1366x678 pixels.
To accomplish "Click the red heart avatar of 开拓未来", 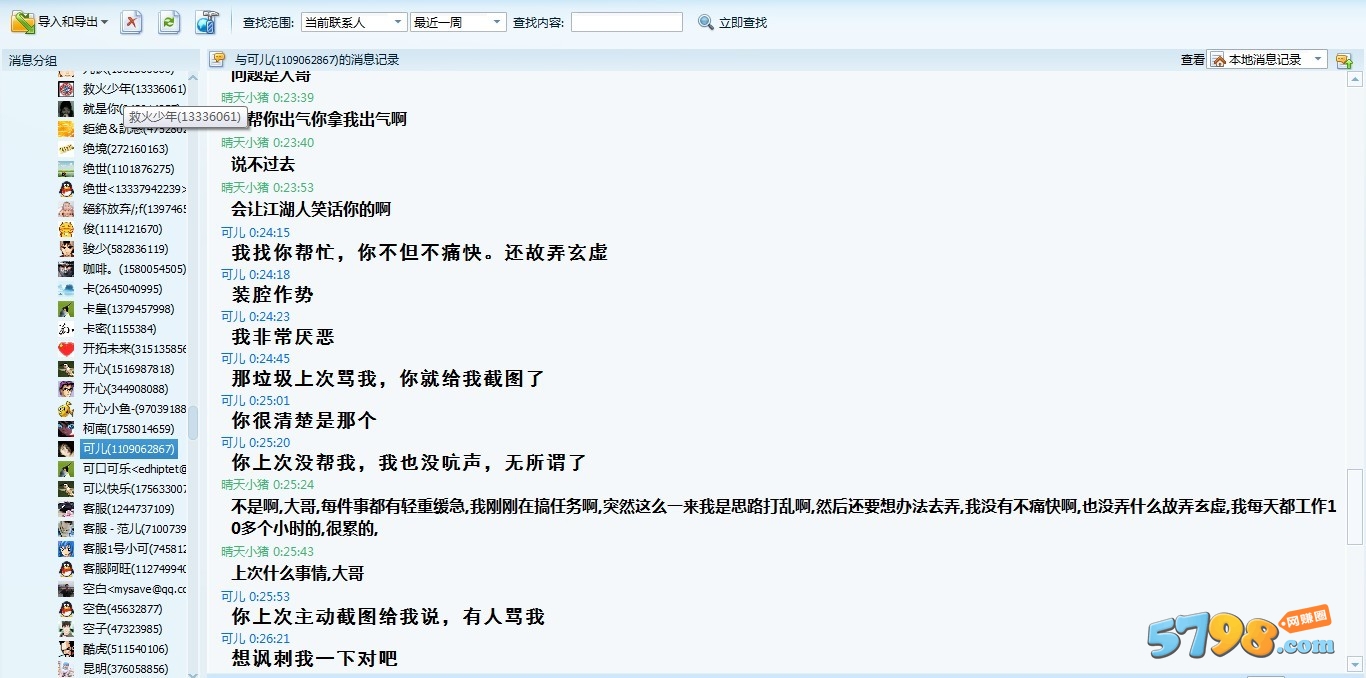I will click(66, 349).
